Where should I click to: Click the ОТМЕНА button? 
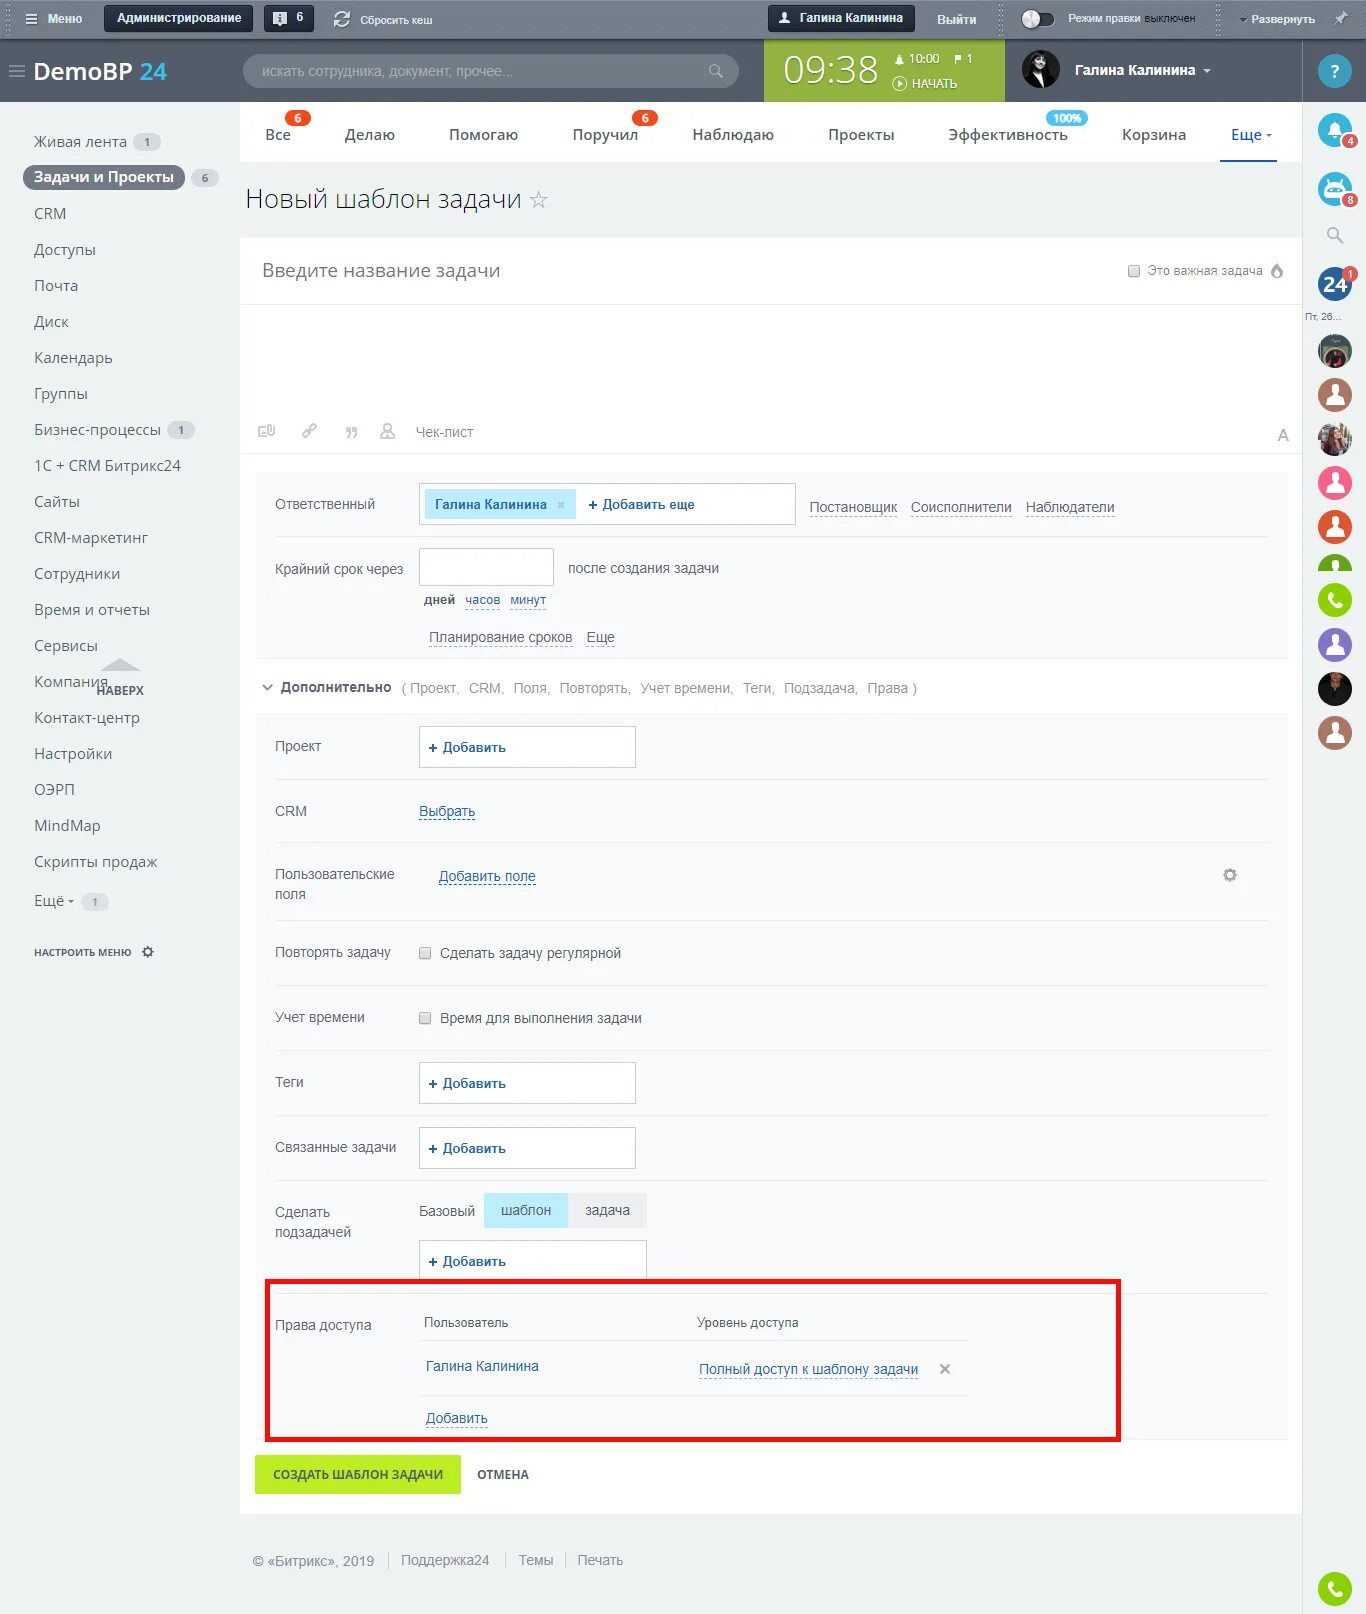click(503, 1474)
